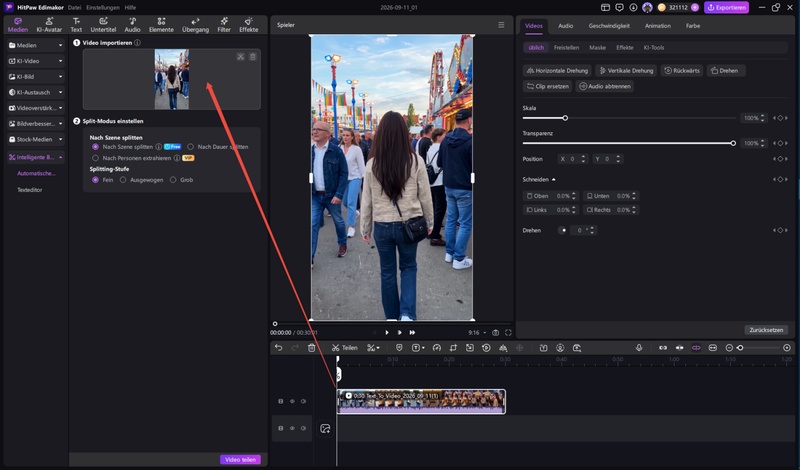Viewport: 800px width, 470px height.
Task: Switch to the Farbe tab
Action: [x=693, y=26]
